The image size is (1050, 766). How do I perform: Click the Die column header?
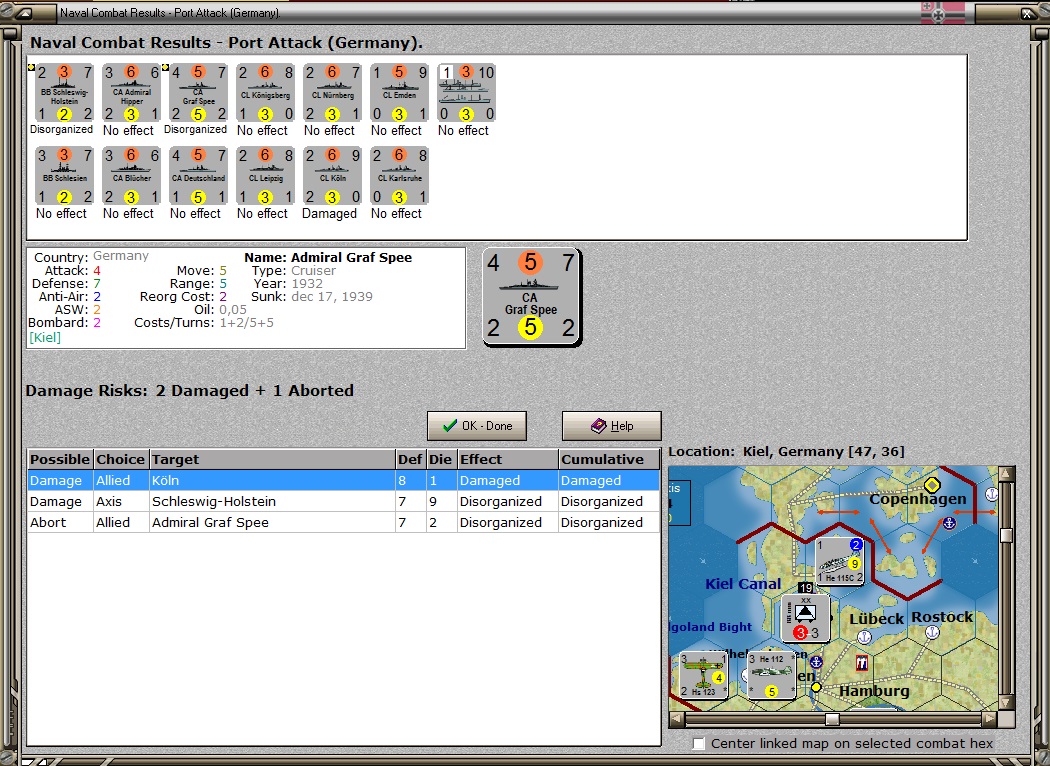coord(442,459)
